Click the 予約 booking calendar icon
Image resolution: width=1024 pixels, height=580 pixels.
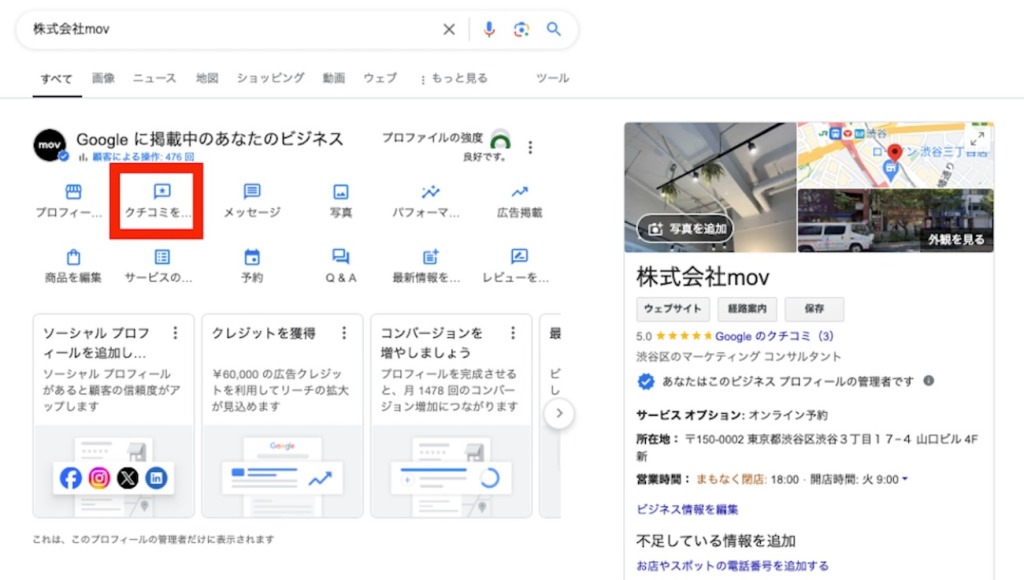coord(252,257)
